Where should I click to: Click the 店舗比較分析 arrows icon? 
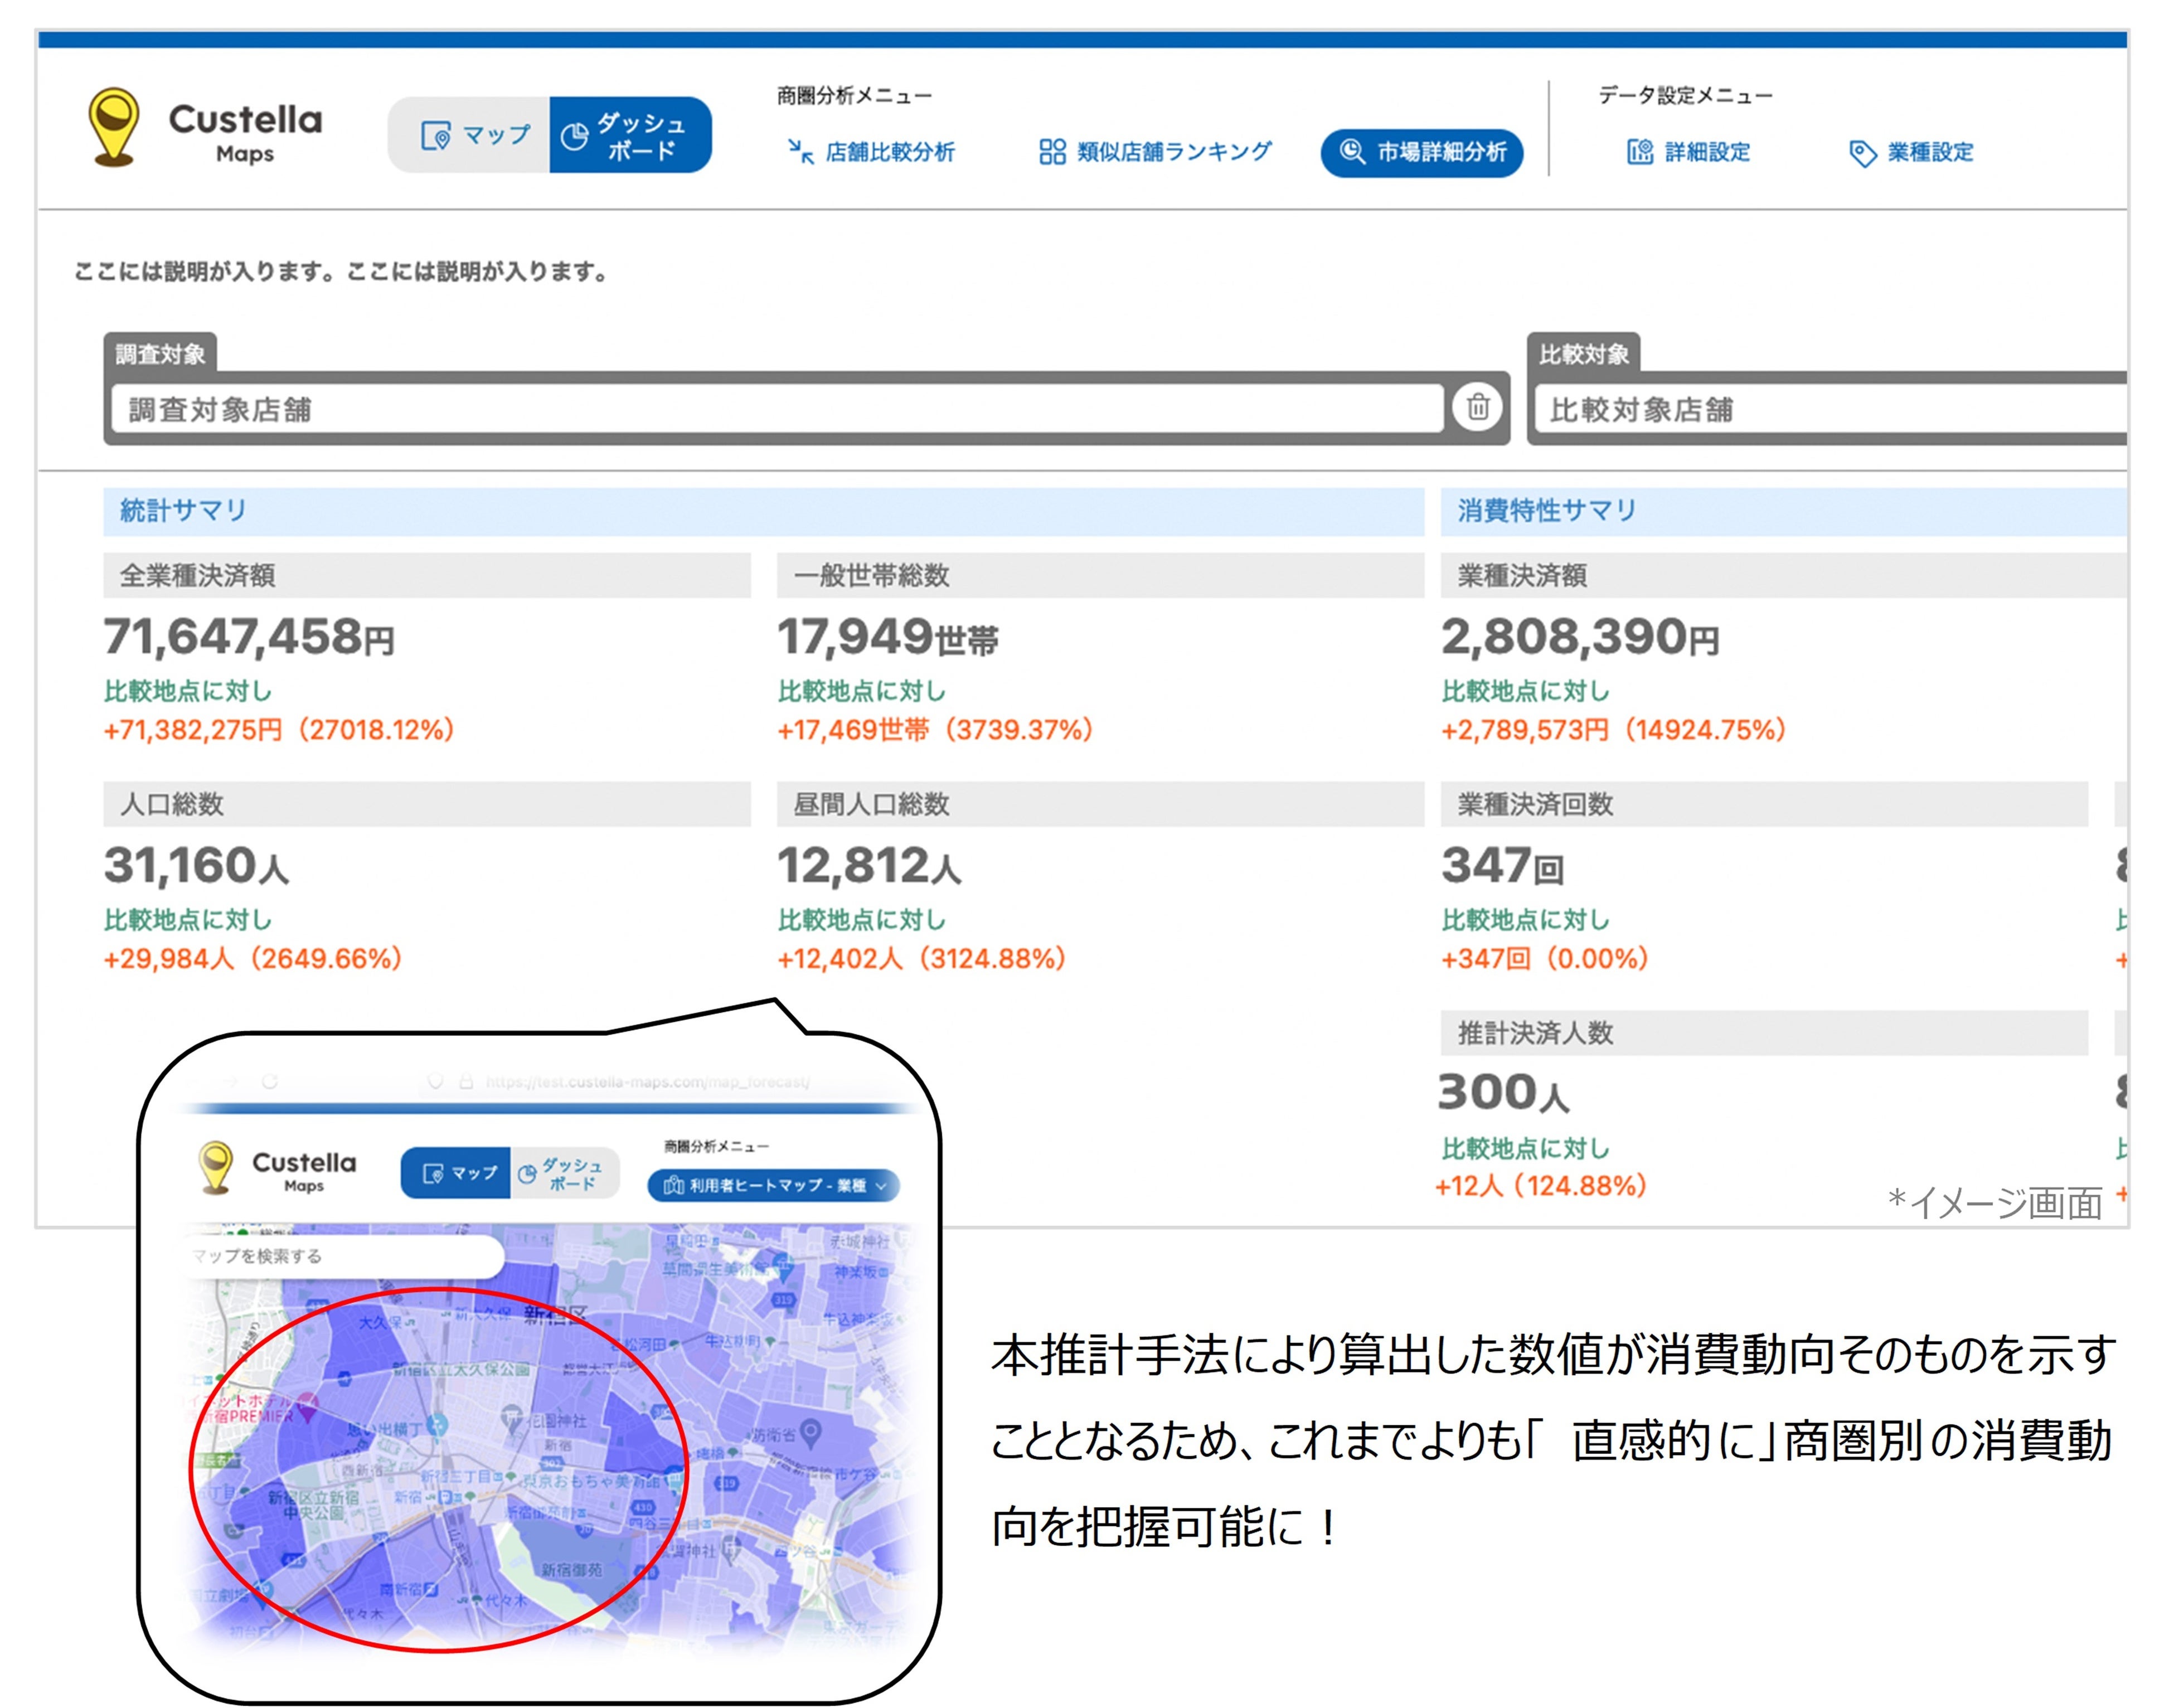800,152
